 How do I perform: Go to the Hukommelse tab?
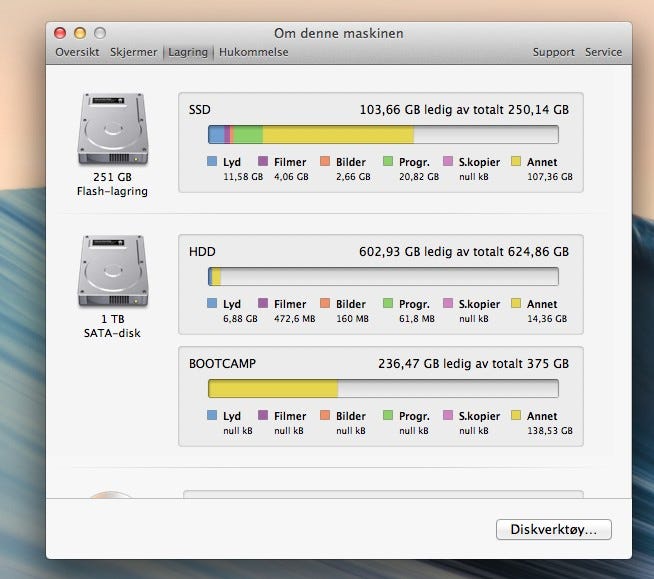point(253,52)
